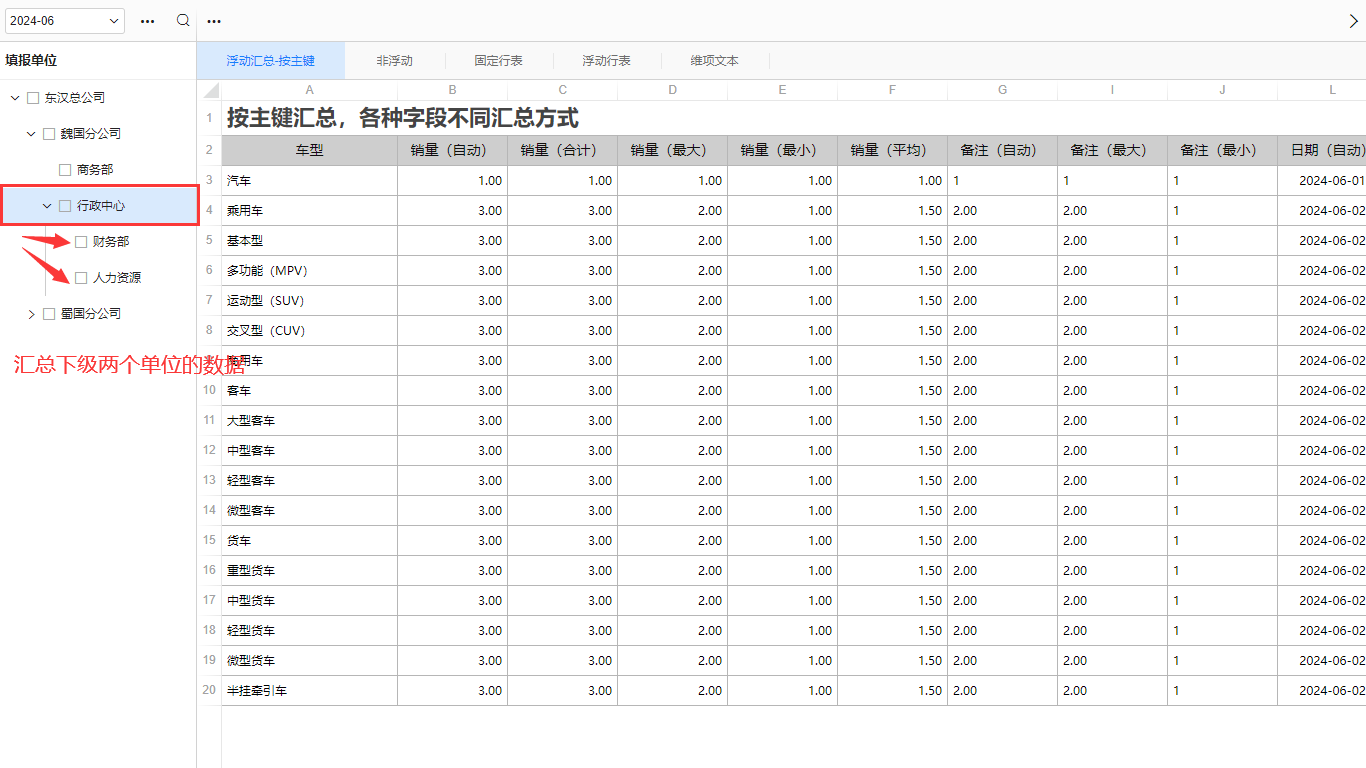Image resolution: width=1366 pixels, height=768 pixels.
Task: Select the 维项文本 tab
Action: pyautogui.click(x=714, y=61)
